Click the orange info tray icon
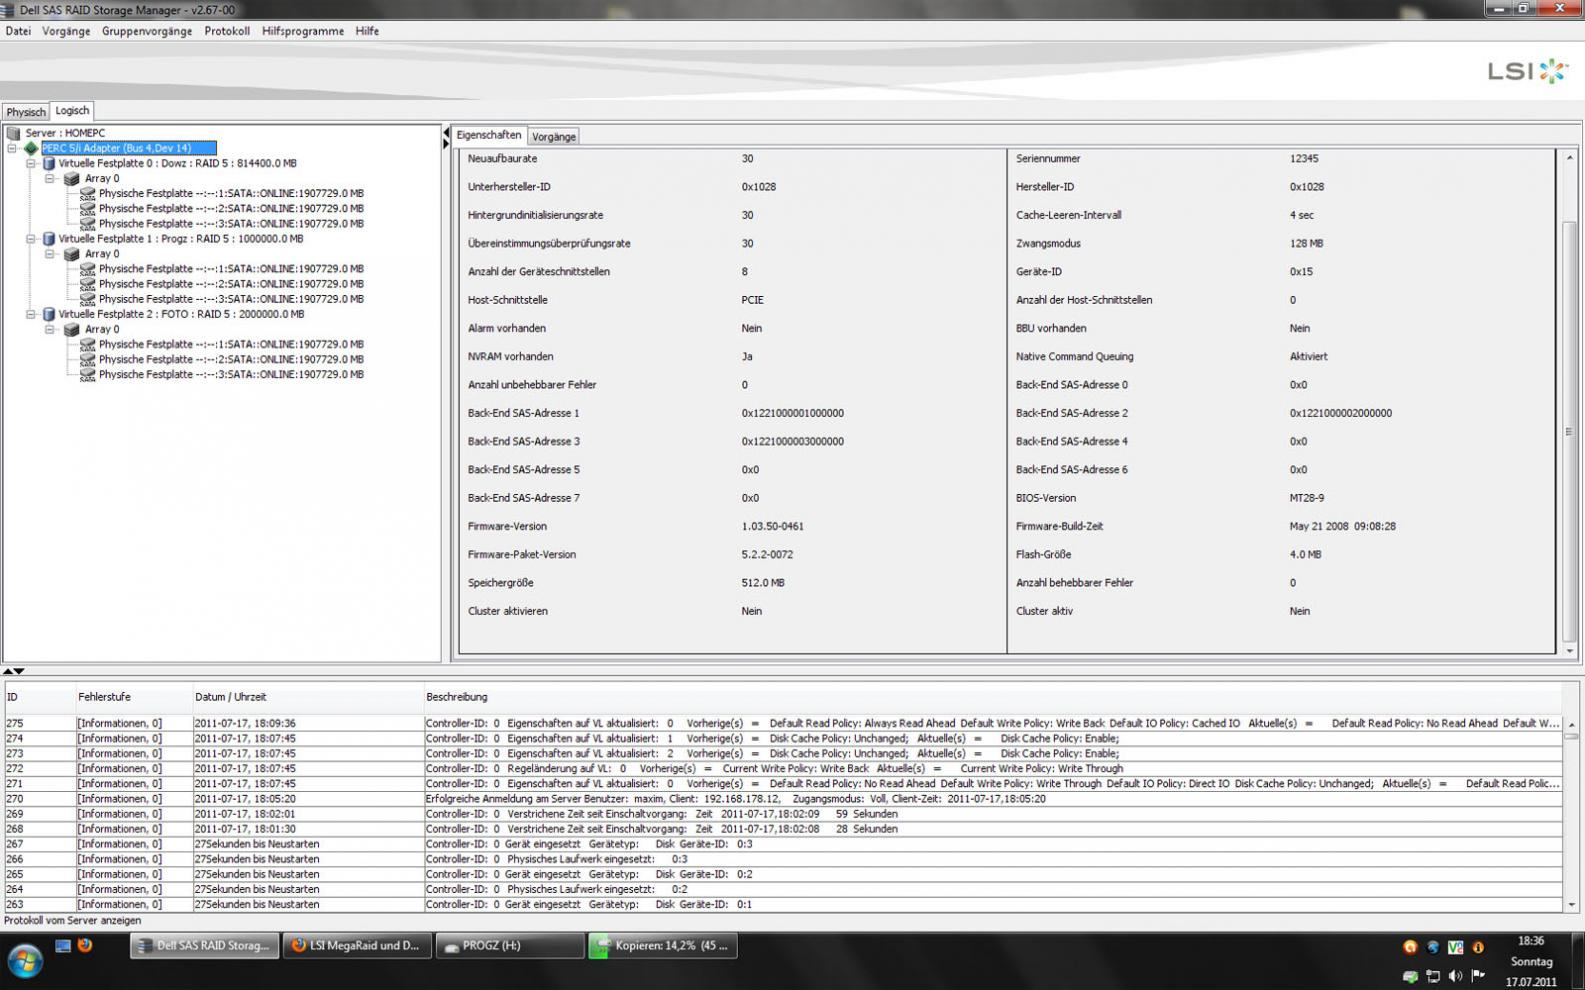The width and height of the screenshot is (1585, 990). tap(1478, 947)
